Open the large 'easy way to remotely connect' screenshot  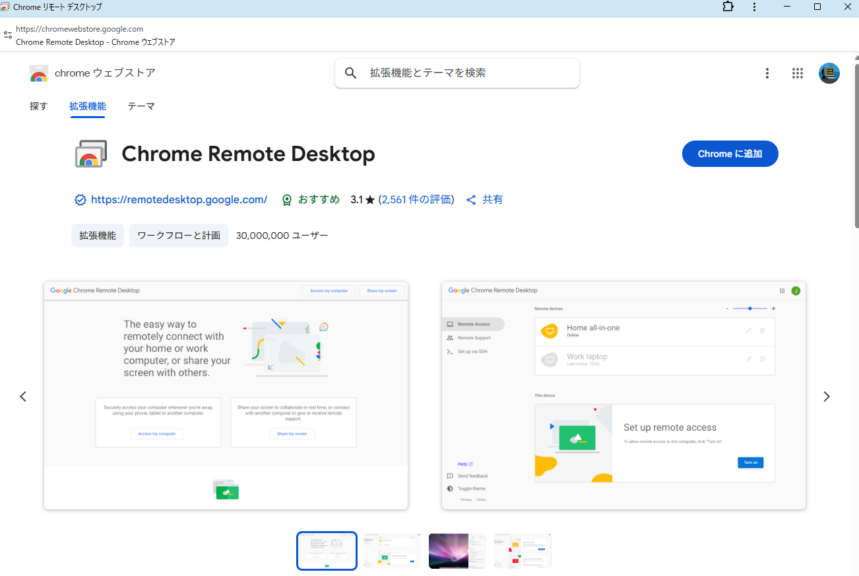pos(226,396)
